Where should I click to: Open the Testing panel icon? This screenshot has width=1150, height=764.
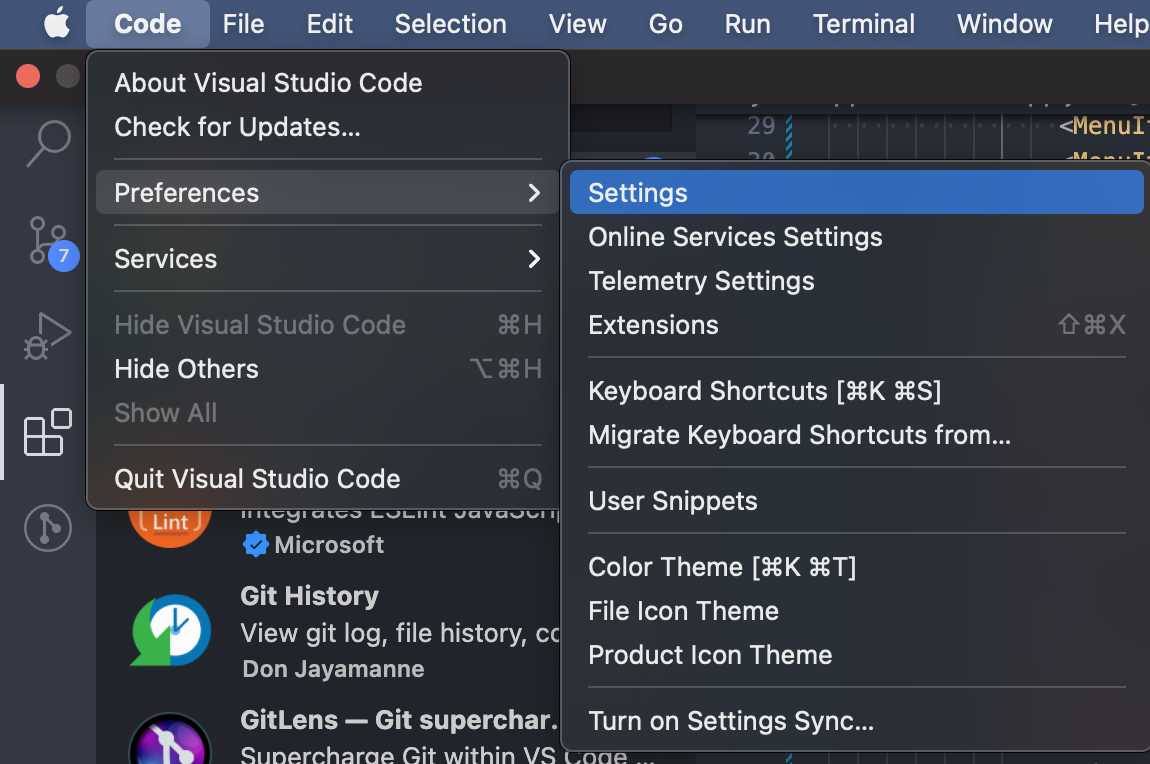[47, 528]
